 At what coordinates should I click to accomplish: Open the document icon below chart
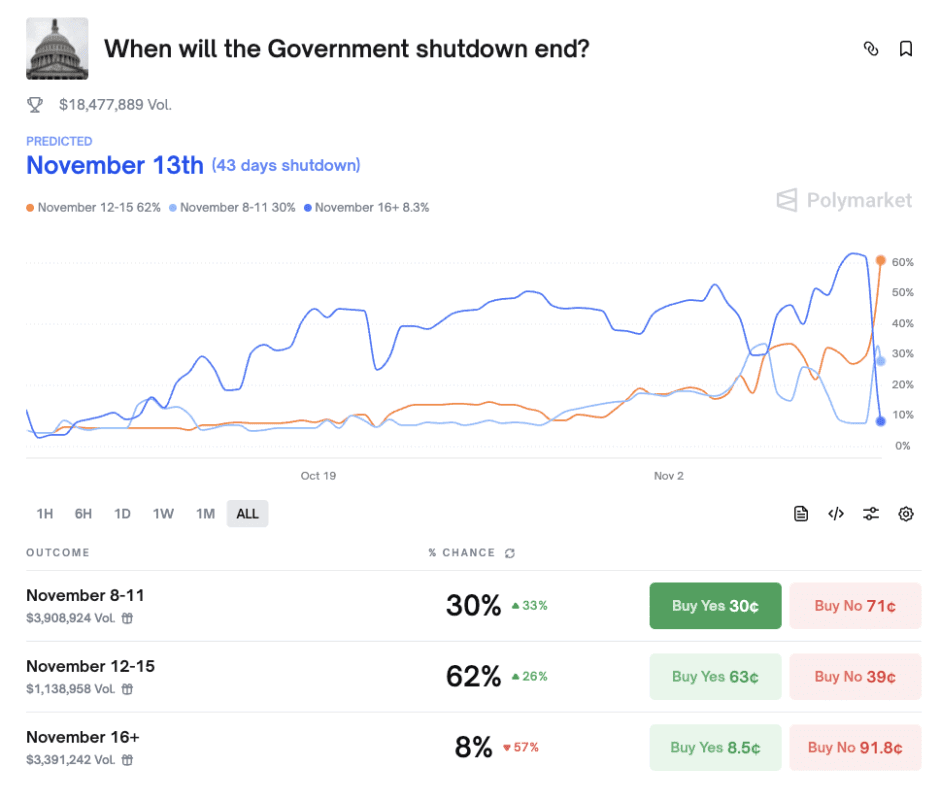pos(801,514)
